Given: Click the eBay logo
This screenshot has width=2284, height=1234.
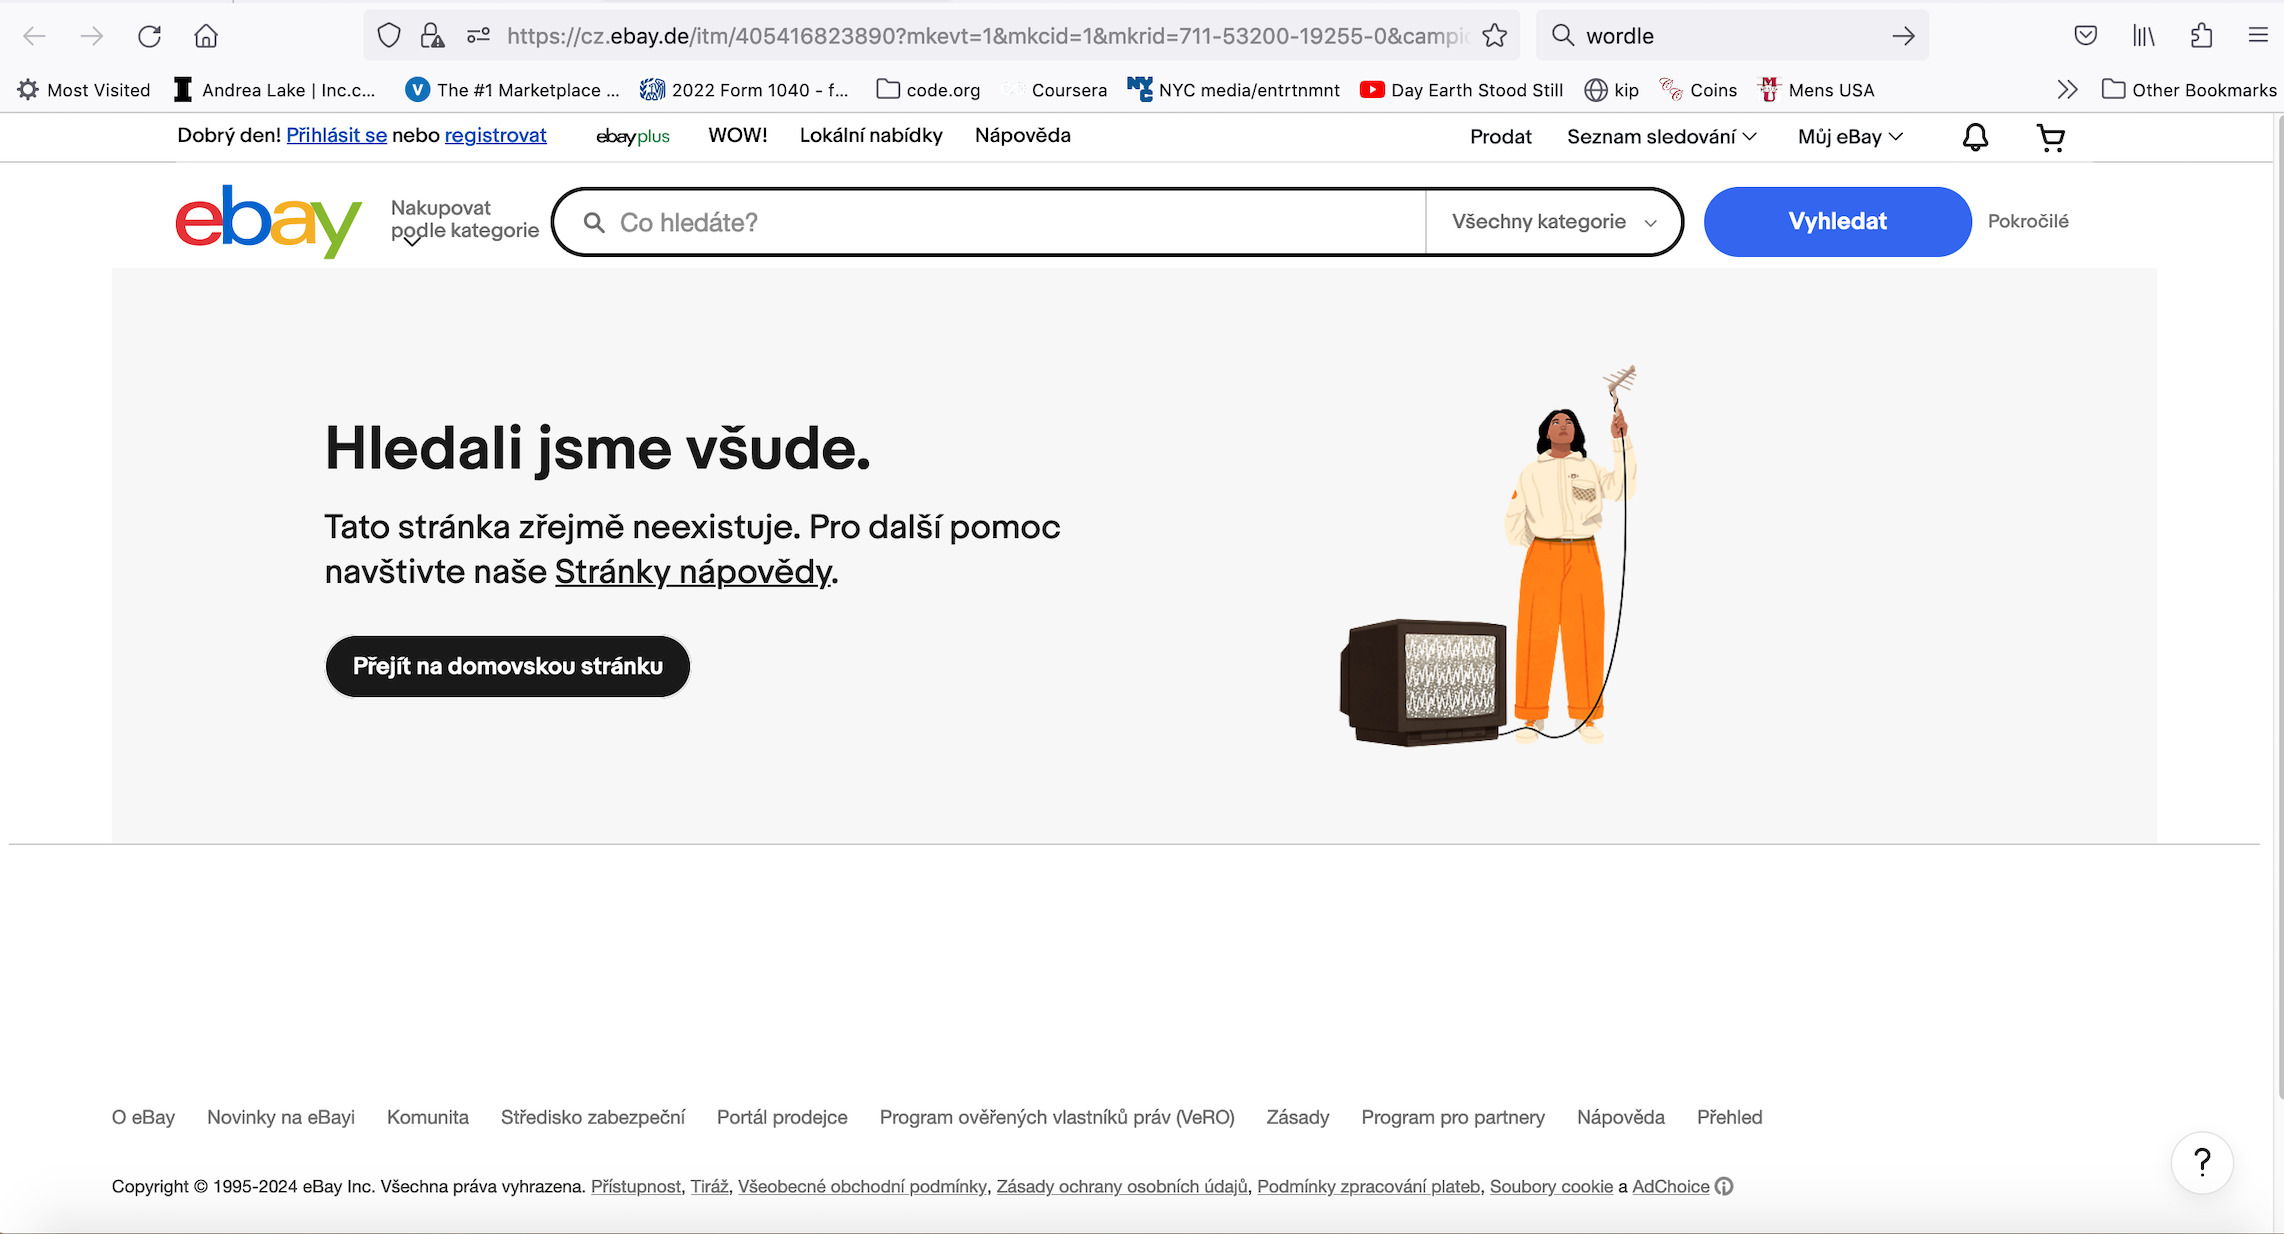Looking at the screenshot, I should tap(268, 221).
